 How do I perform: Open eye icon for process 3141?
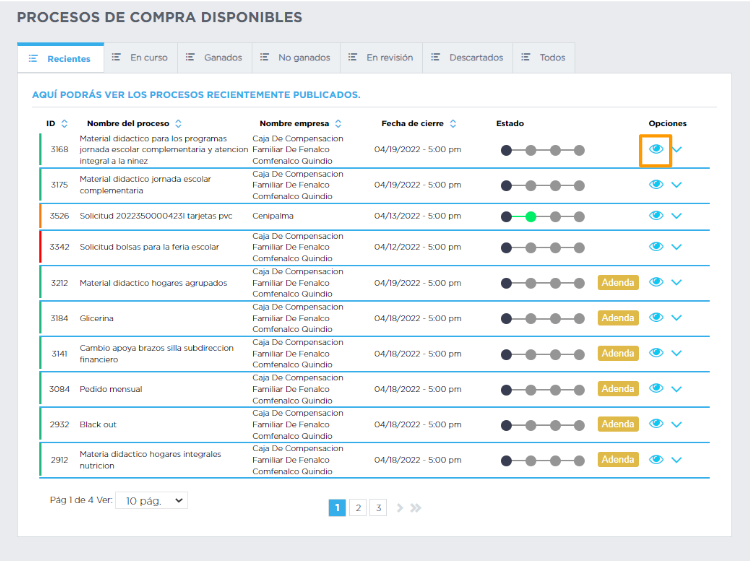656,353
